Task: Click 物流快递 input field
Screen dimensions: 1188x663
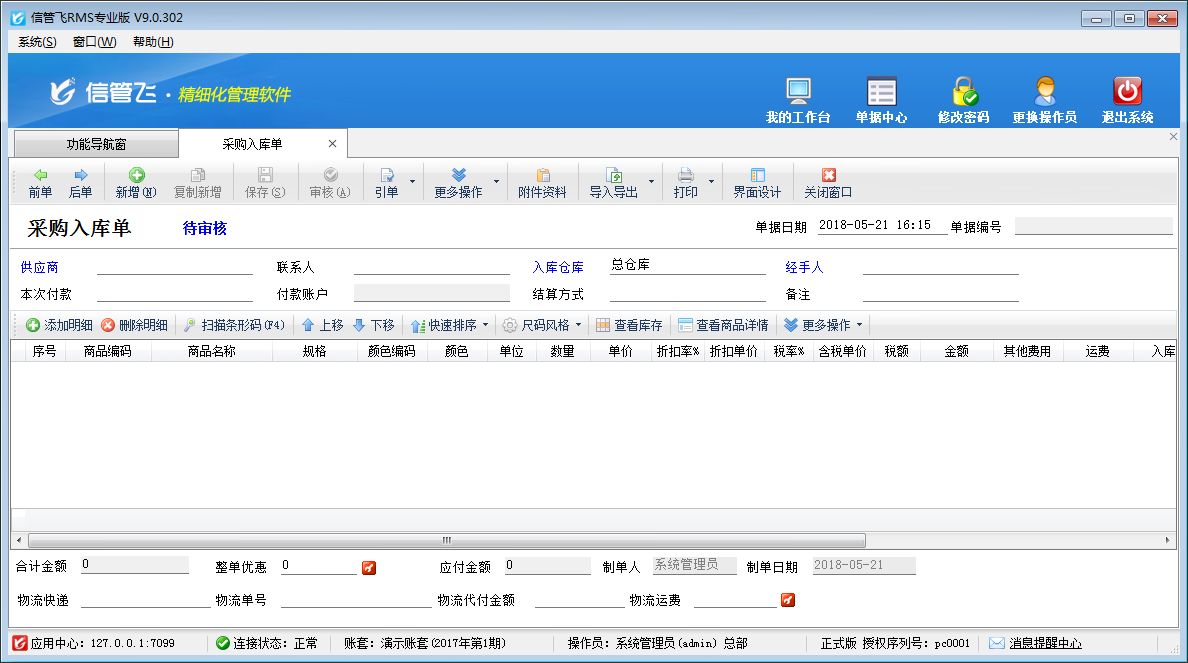Action: (145, 599)
